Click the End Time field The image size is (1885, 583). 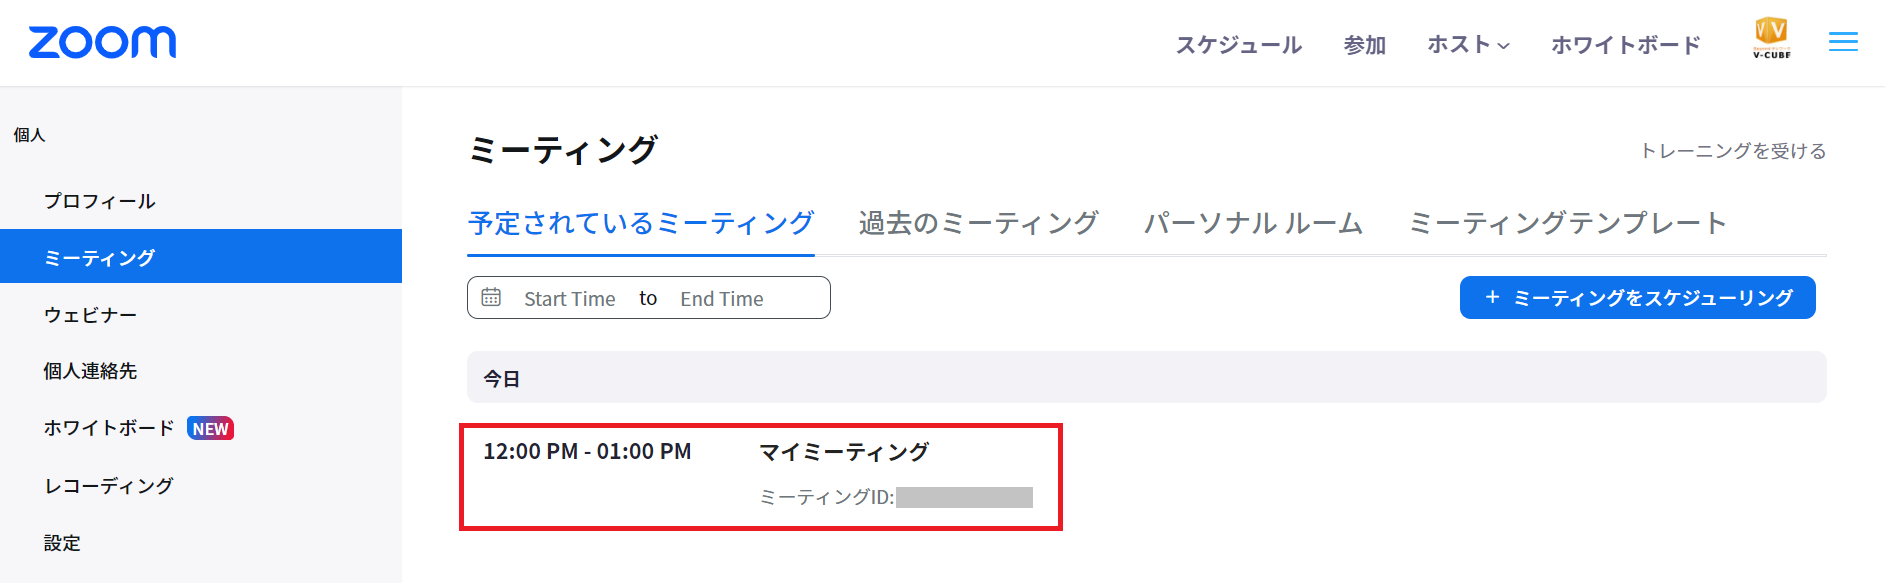[721, 298]
